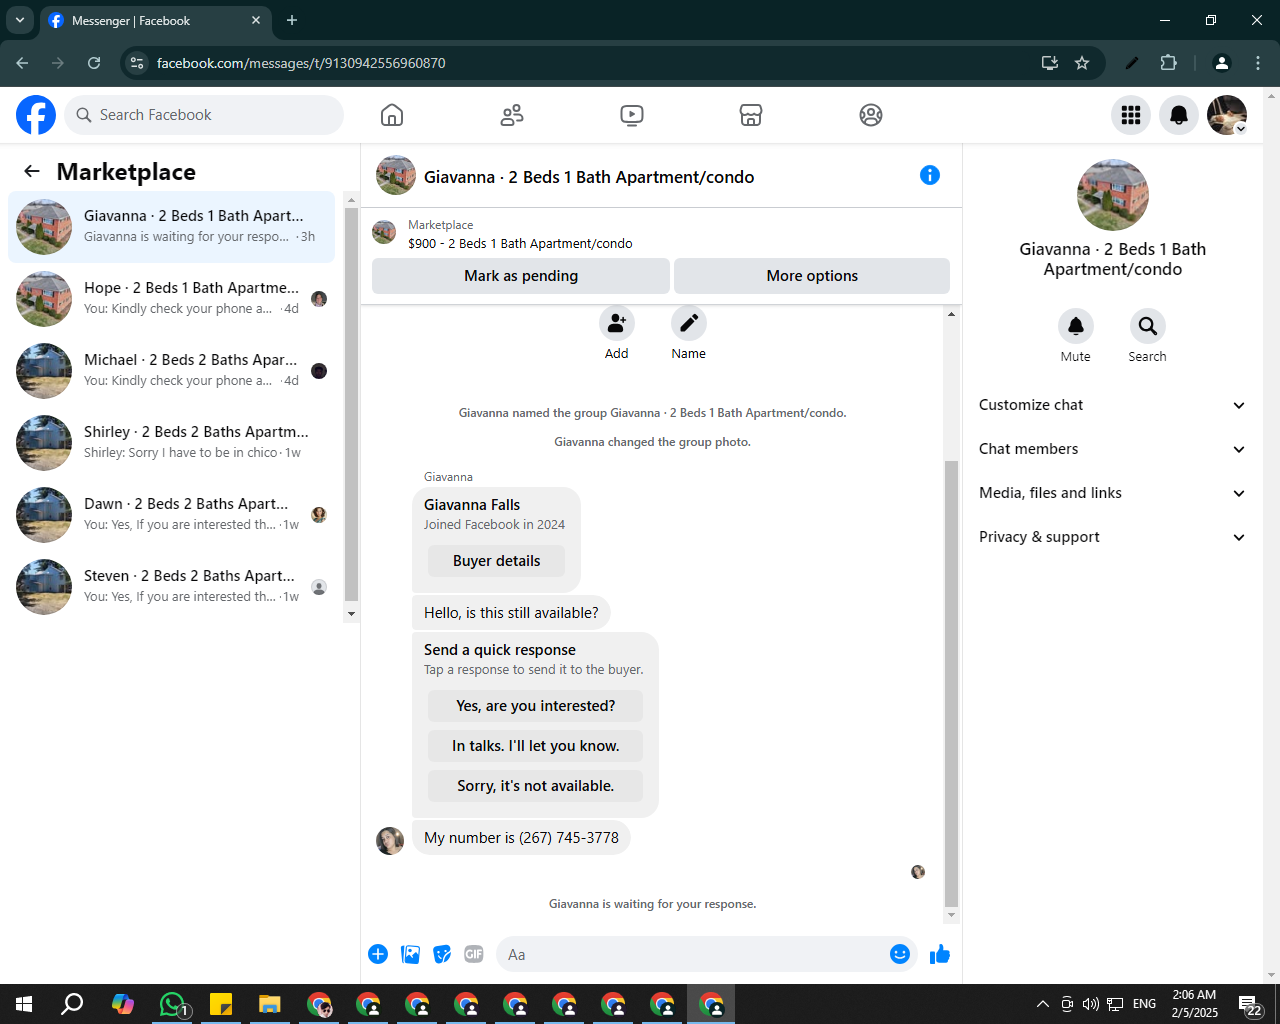
Task: Expand the Chat members section
Action: click(x=1113, y=449)
